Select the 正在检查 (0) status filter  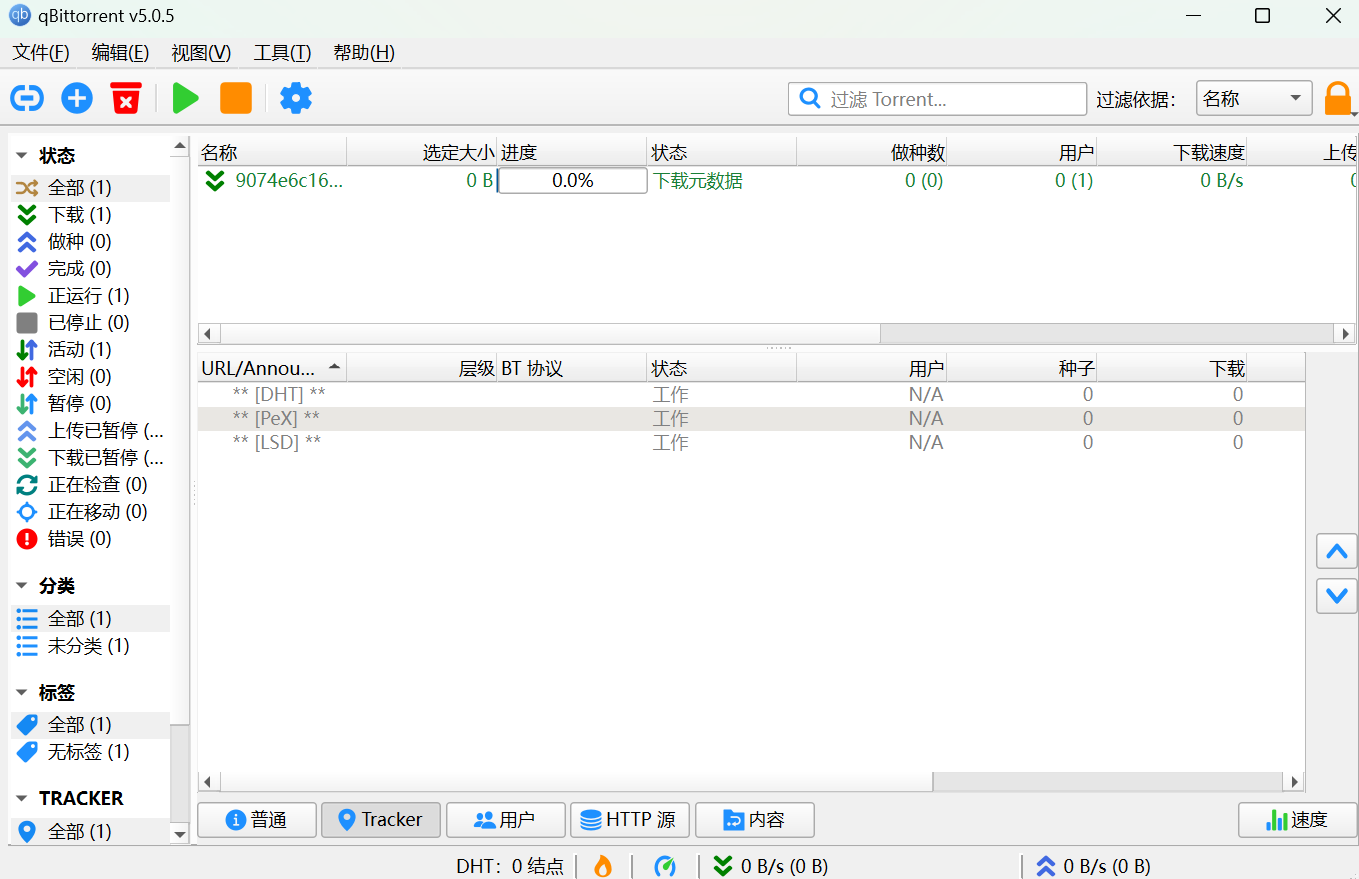point(90,485)
